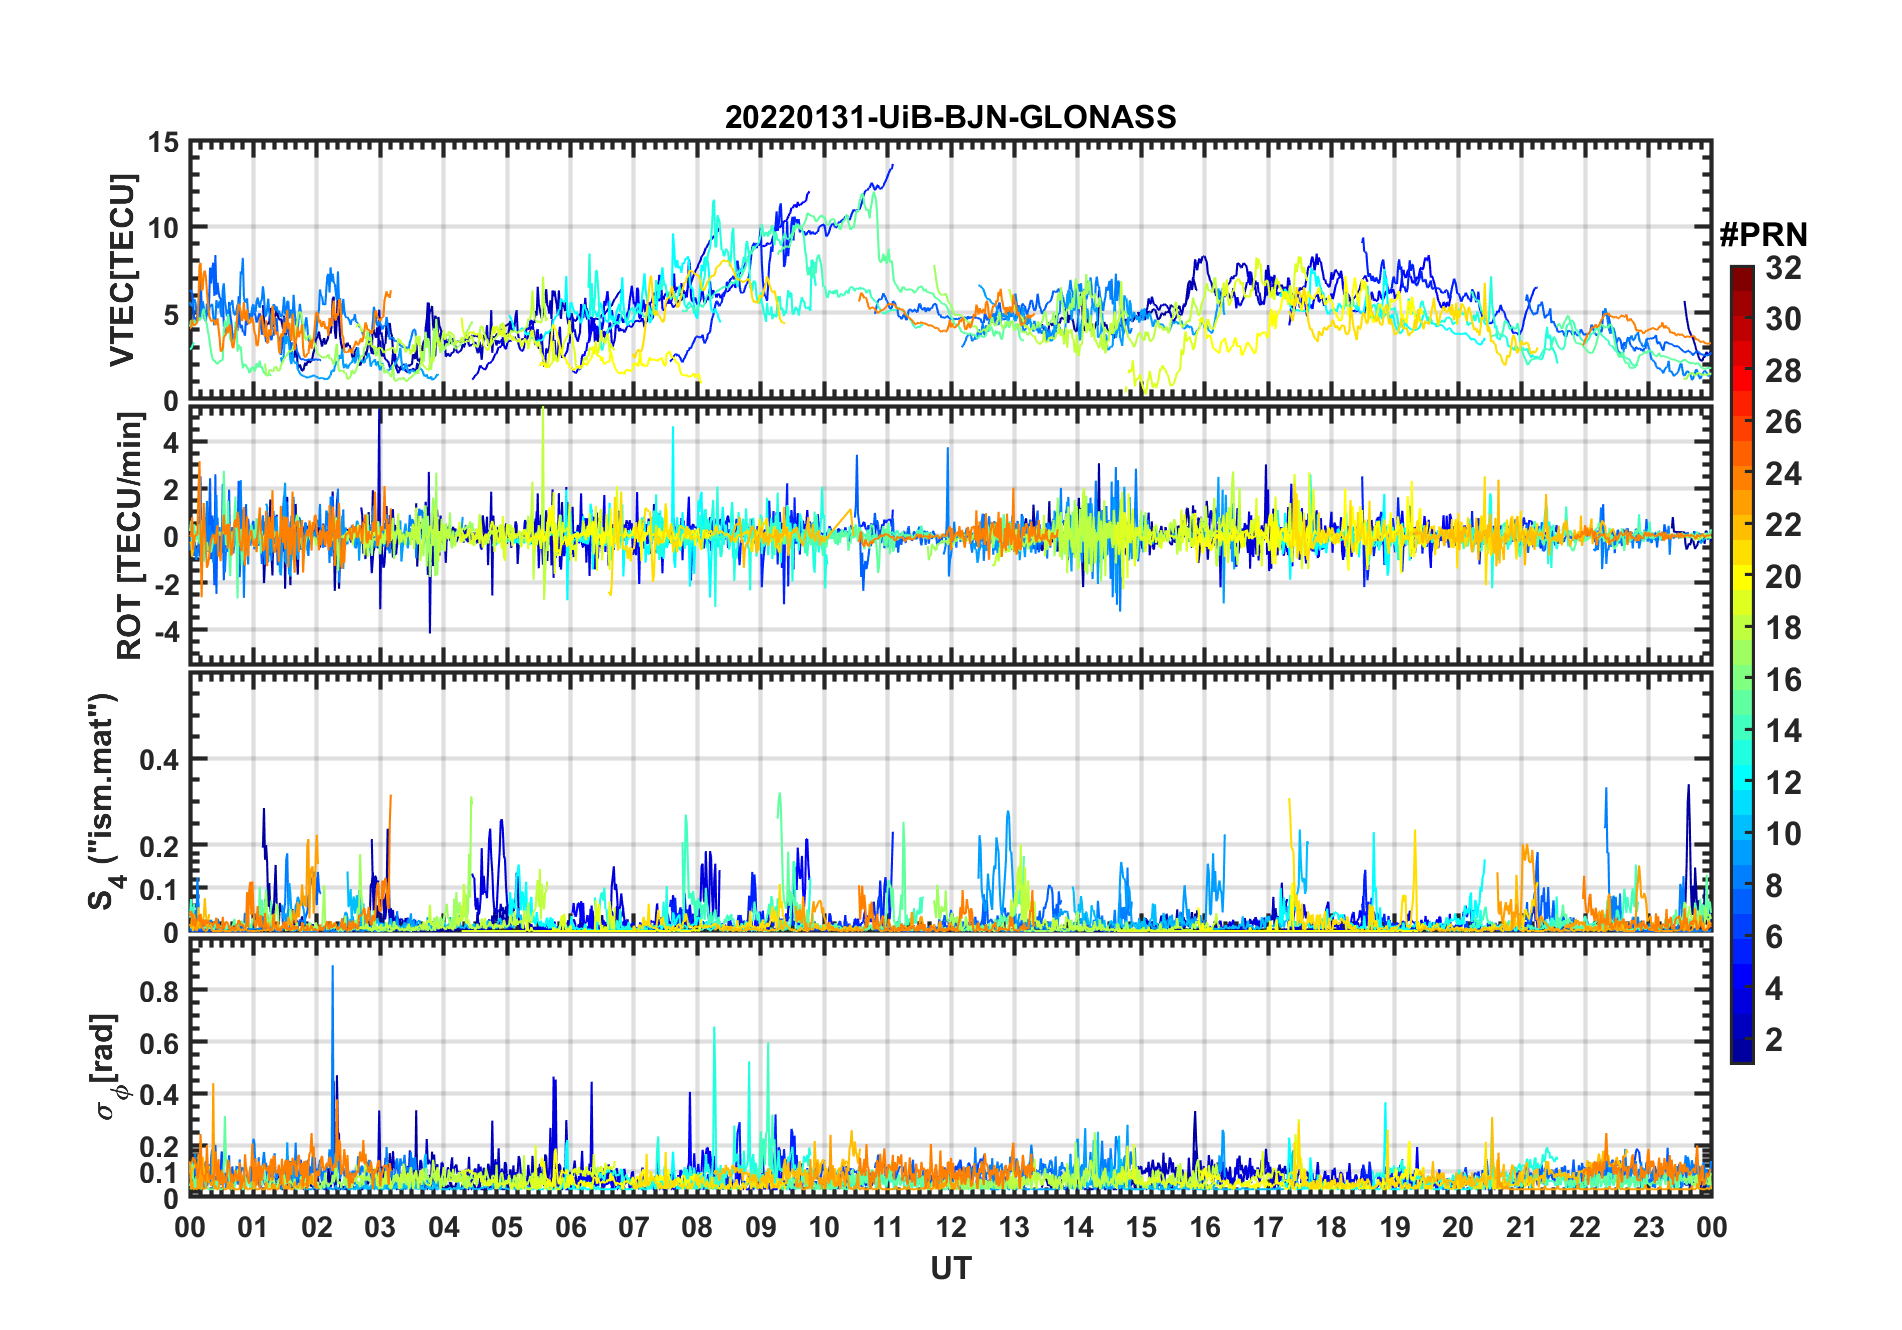Select the 06 hour tick label

click(570, 1227)
